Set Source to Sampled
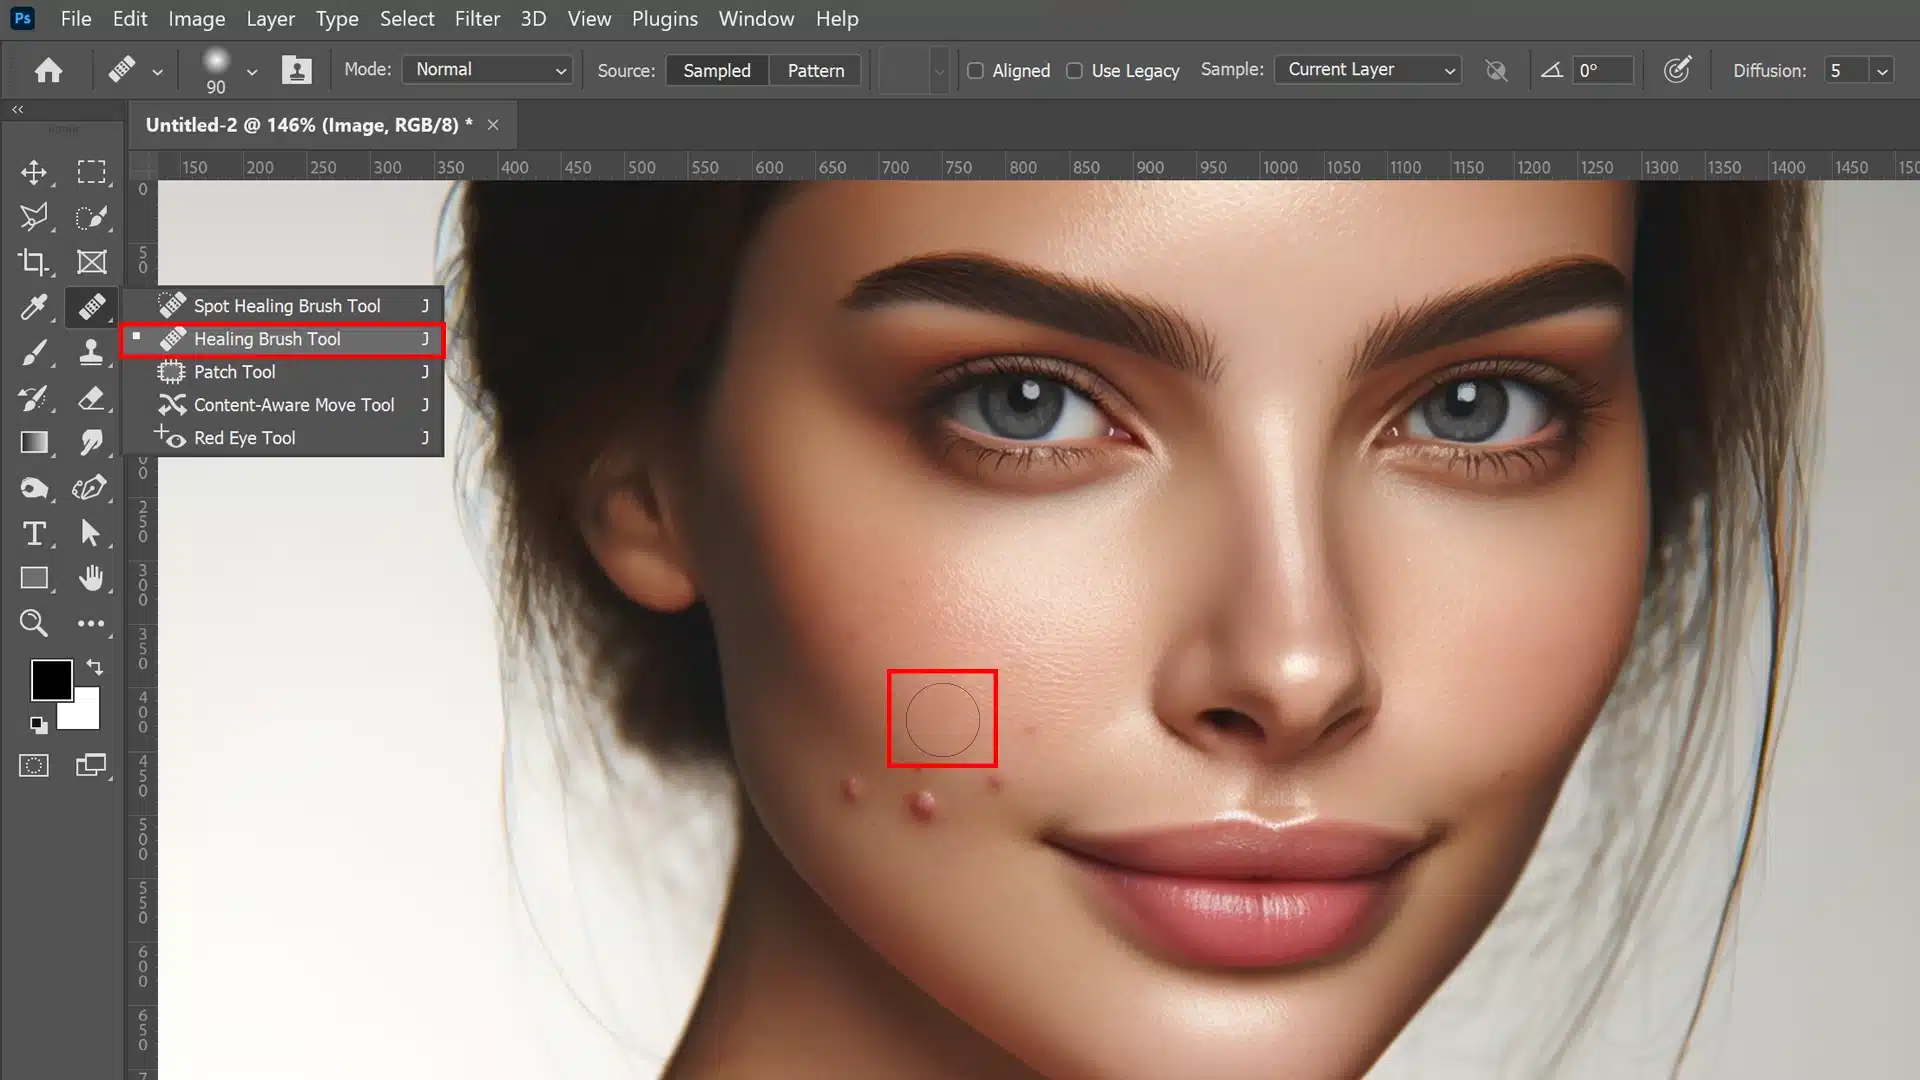 717,70
